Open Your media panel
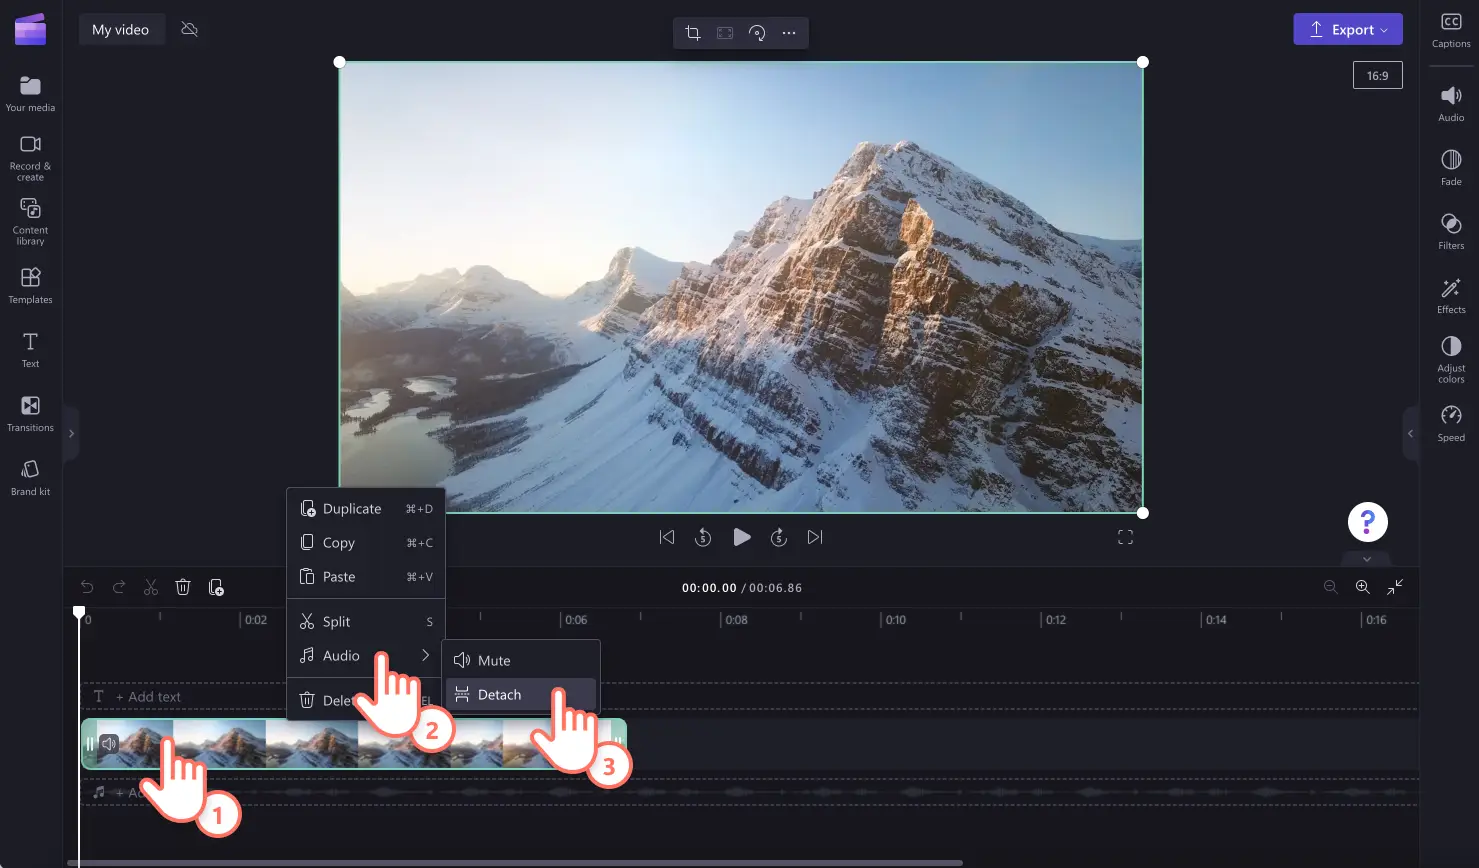Image resolution: width=1479 pixels, height=868 pixels. 30,94
